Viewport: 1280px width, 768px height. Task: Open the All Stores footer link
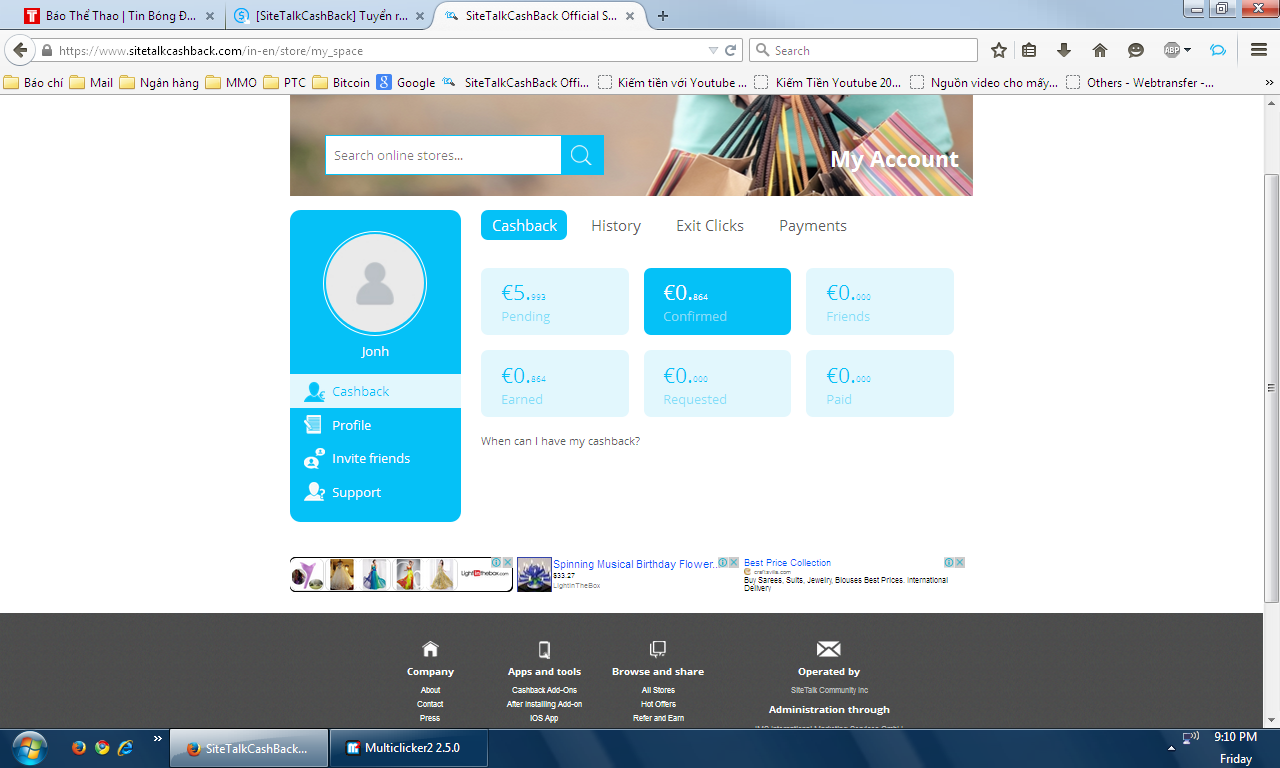coord(658,690)
